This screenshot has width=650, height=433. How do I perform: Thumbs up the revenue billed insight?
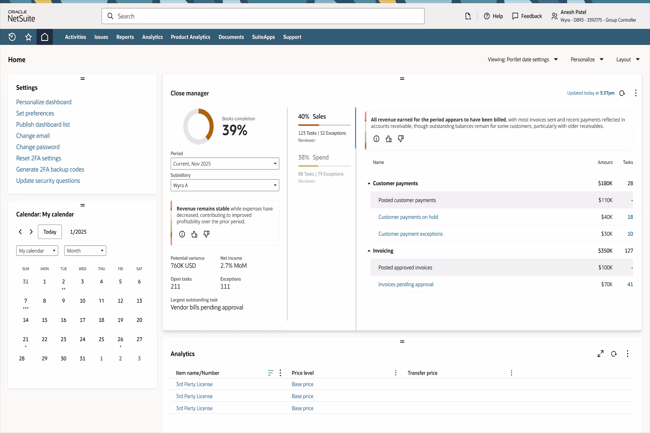[x=389, y=139]
